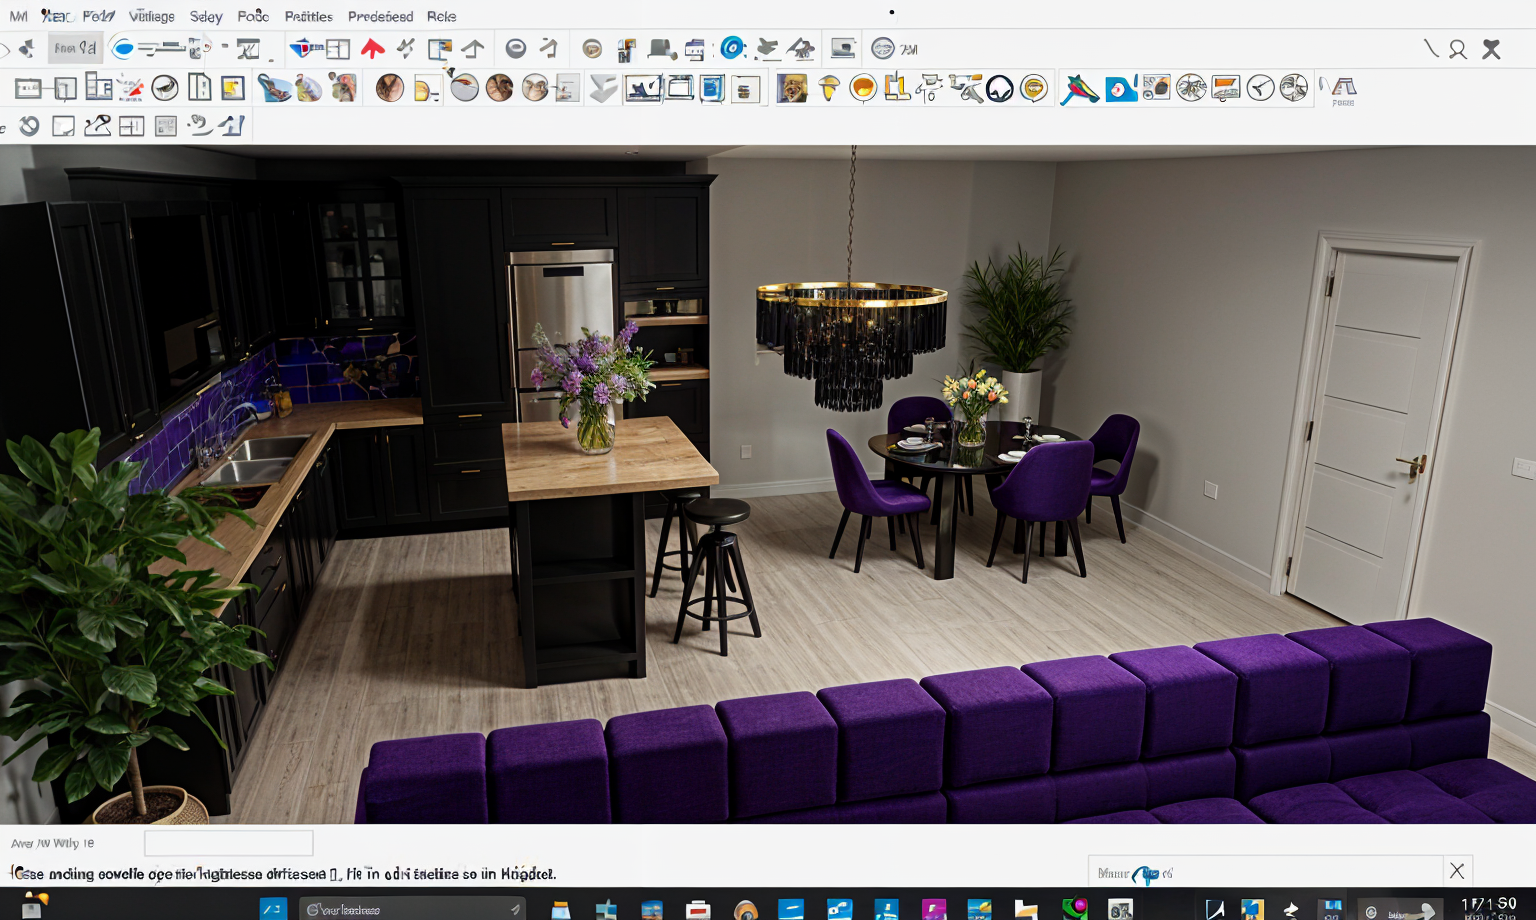1536x920 pixels.
Task: Open the Patitles menu
Action: tap(308, 16)
